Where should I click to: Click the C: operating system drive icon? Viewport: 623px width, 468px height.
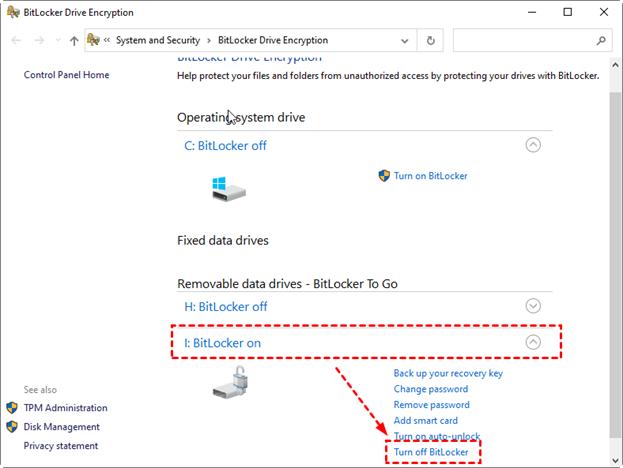(x=228, y=188)
